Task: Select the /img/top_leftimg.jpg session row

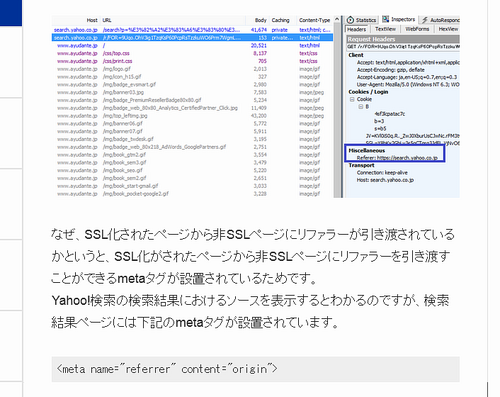Action: click(192, 116)
